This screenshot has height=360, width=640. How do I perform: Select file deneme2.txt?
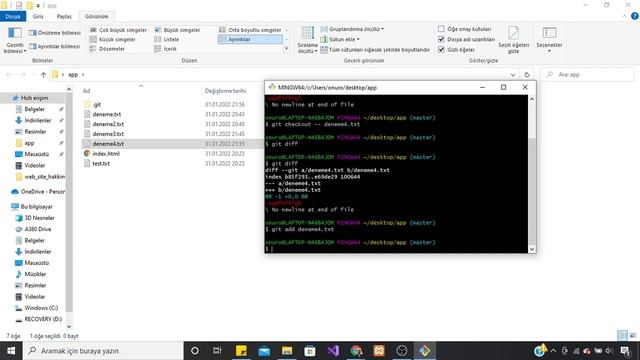[x=108, y=124]
